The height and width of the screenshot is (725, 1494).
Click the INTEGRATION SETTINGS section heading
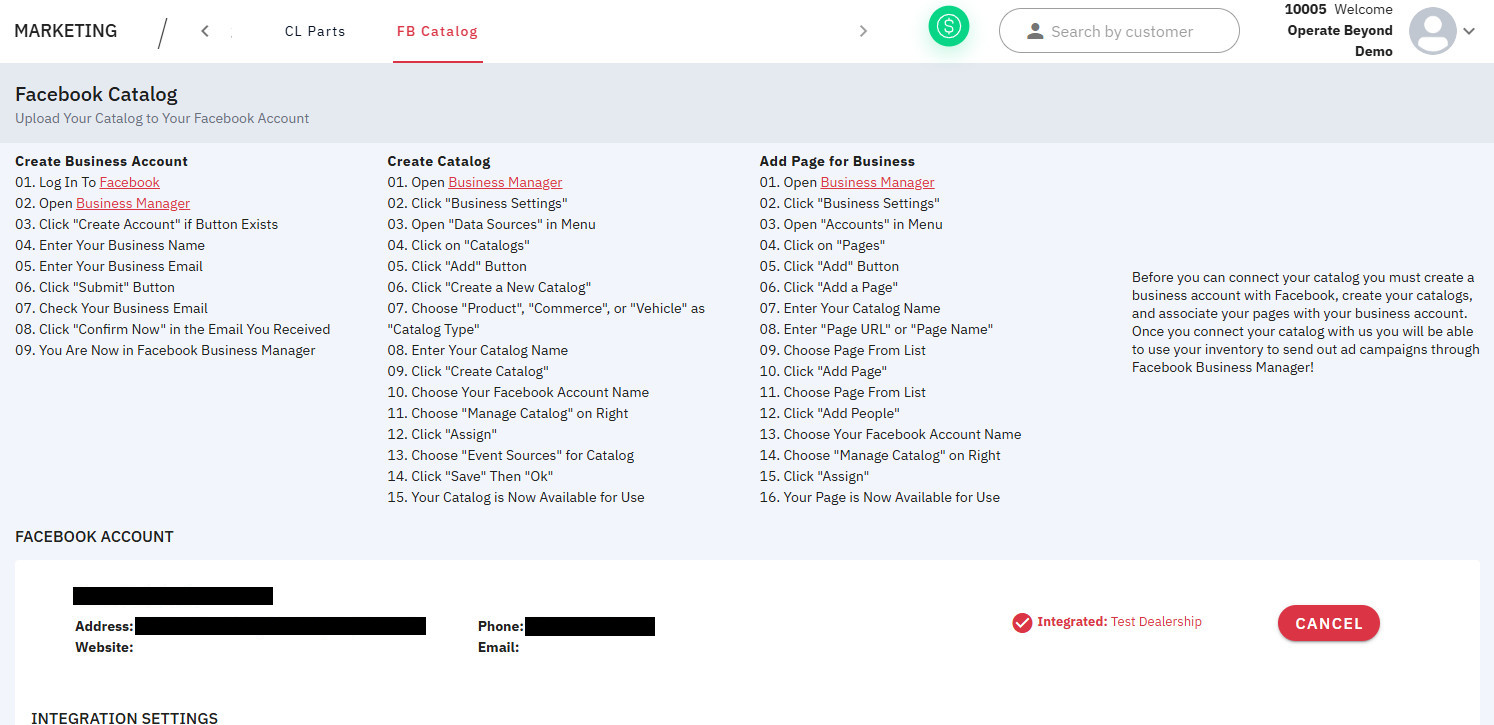coord(124,718)
